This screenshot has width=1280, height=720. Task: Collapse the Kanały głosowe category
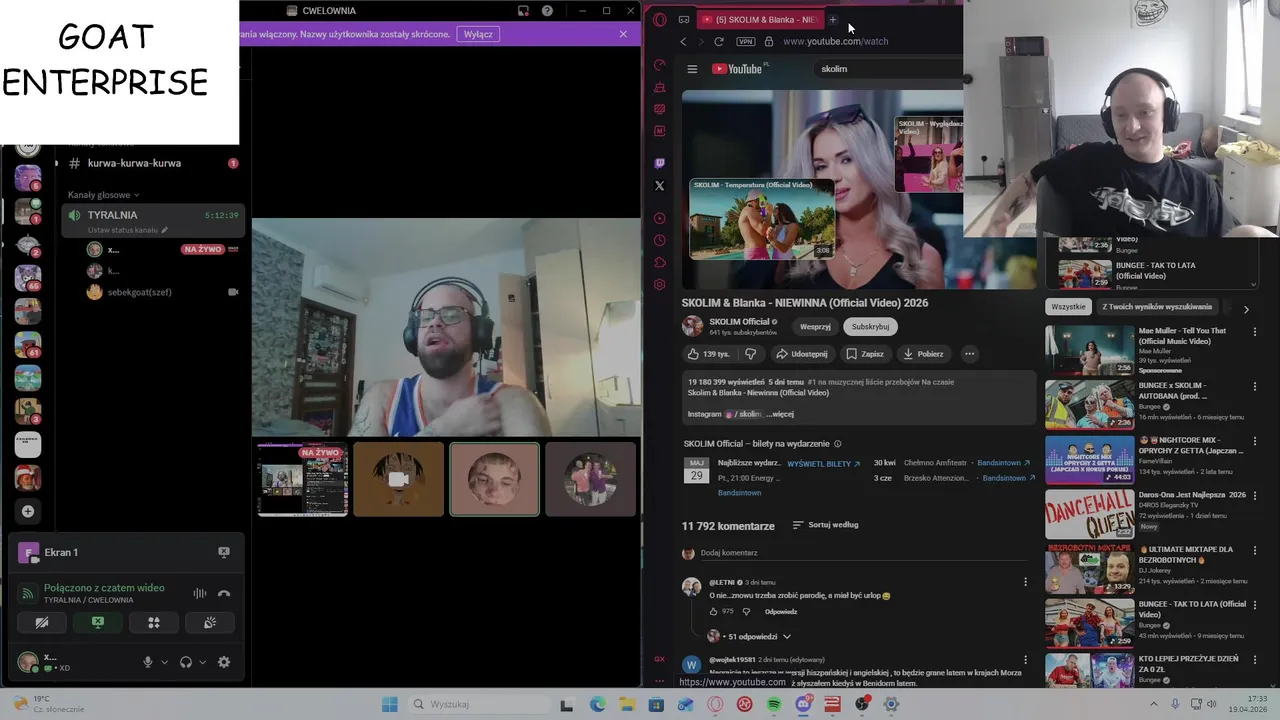coord(103,195)
